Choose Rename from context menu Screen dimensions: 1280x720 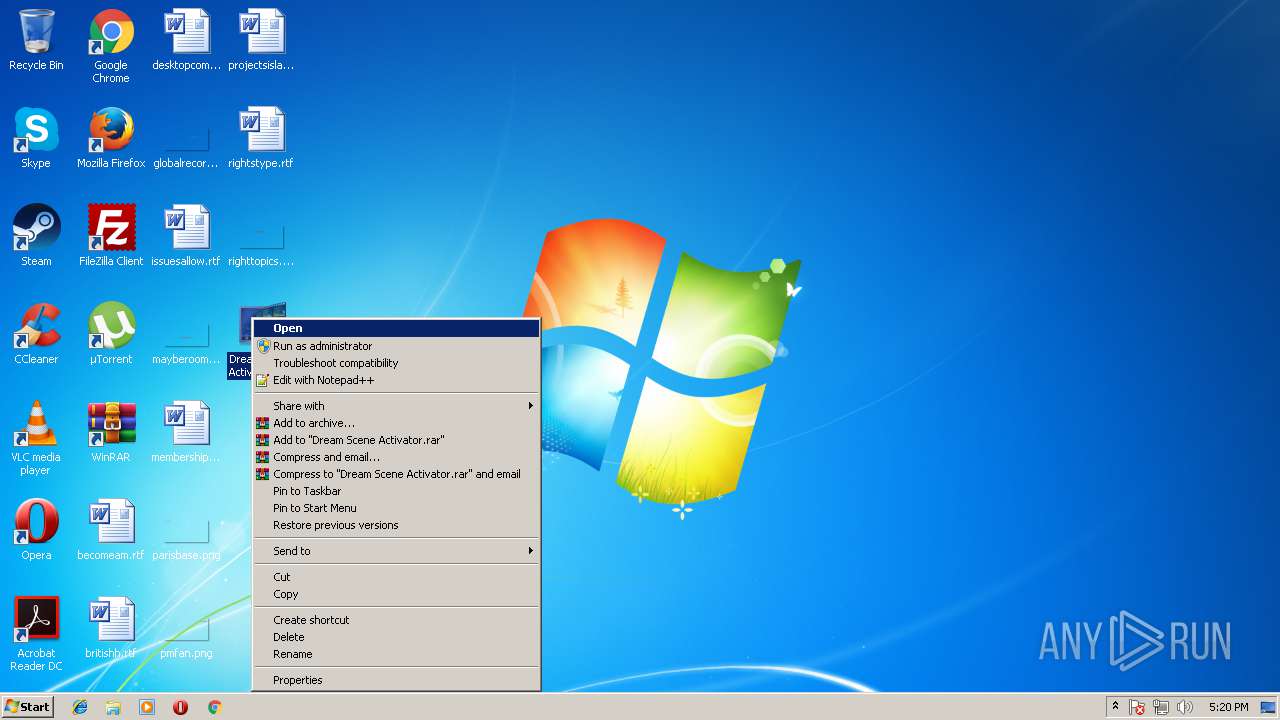click(x=396, y=654)
